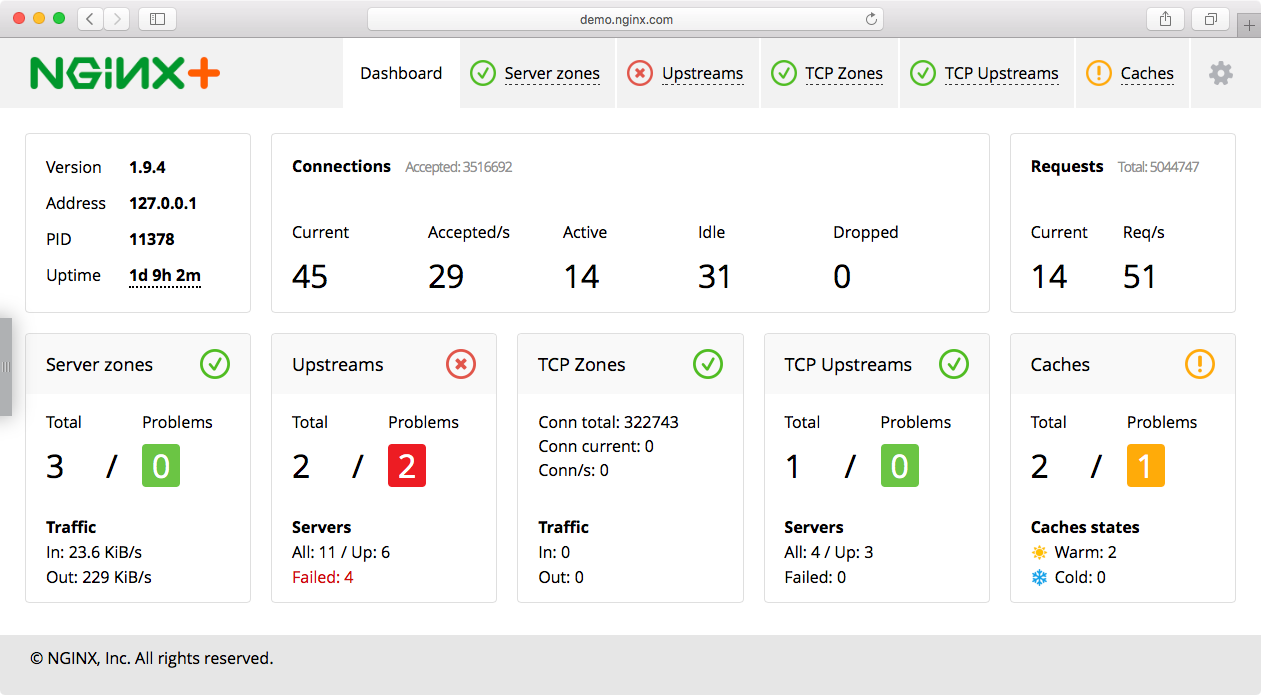Click the red Failed: 4 text
1261x695 pixels.
[322, 577]
